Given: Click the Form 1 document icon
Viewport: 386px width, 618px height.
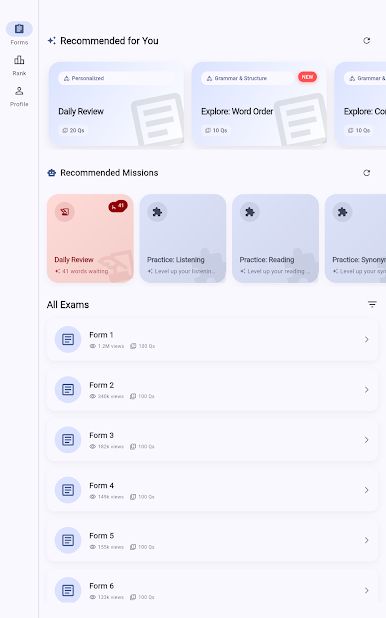Looking at the screenshot, I should click(x=68, y=339).
